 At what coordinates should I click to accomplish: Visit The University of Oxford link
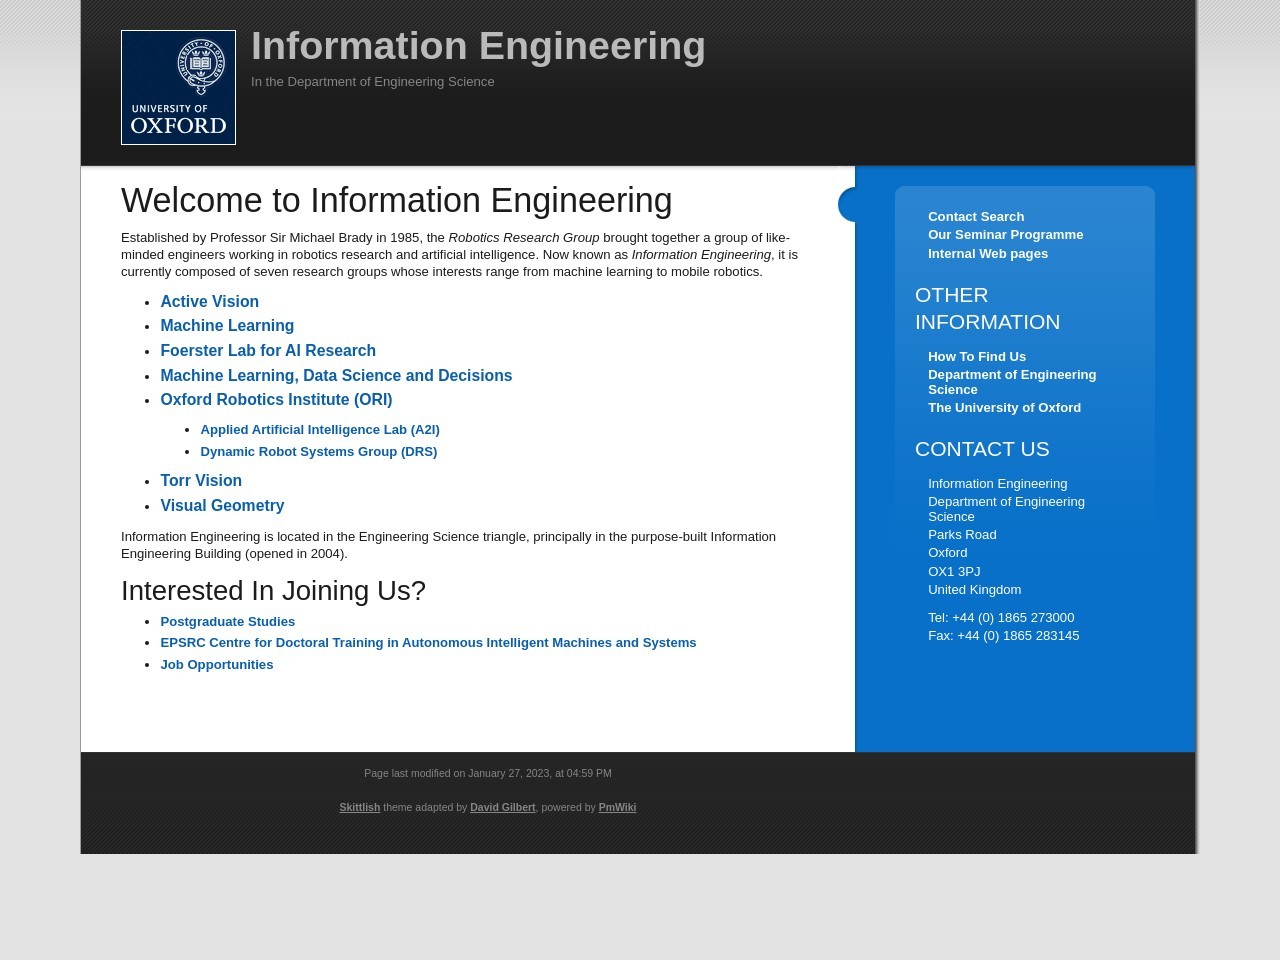point(1004,407)
